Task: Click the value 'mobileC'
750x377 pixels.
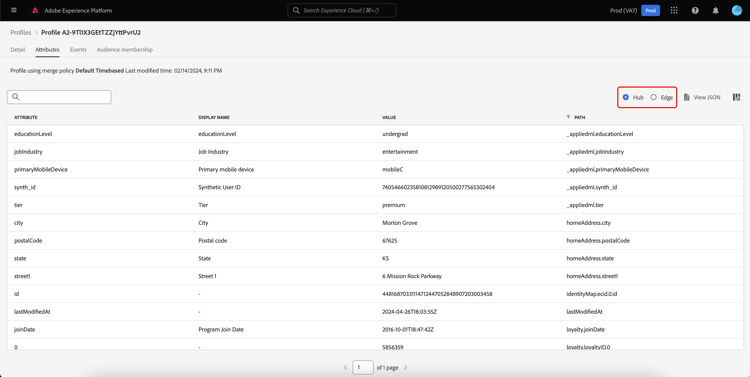Action: point(392,169)
